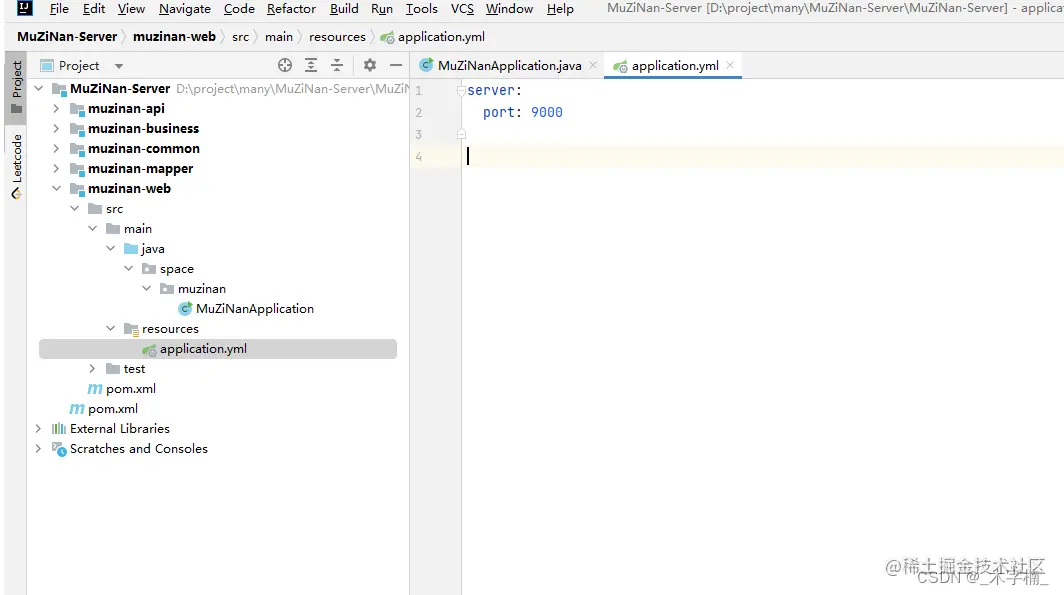
Task: Click the IntelliJ IDEA logo icon
Action: click(x=24, y=8)
